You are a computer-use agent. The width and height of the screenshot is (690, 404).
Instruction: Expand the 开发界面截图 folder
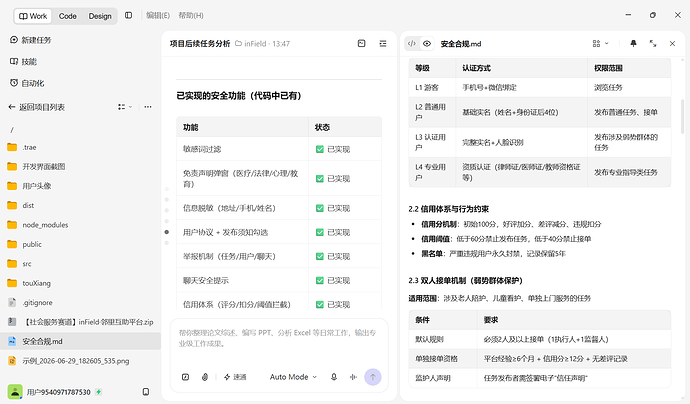[80, 167]
